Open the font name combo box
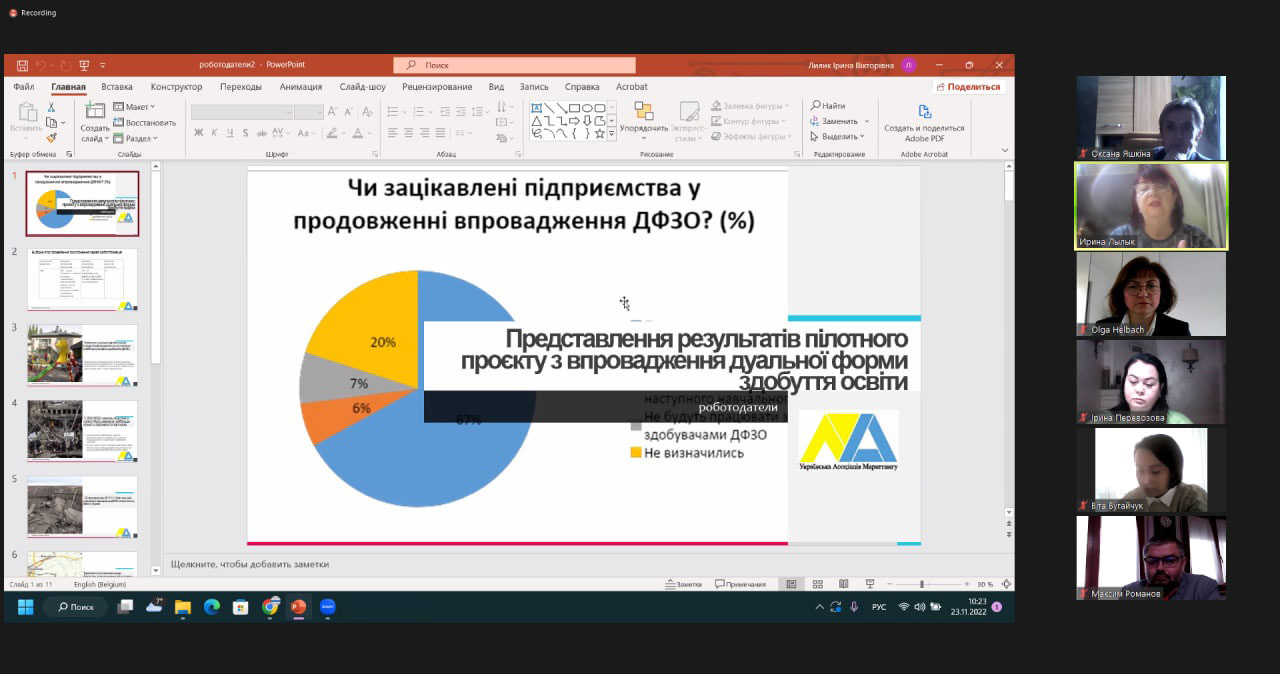 tap(243, 112)
